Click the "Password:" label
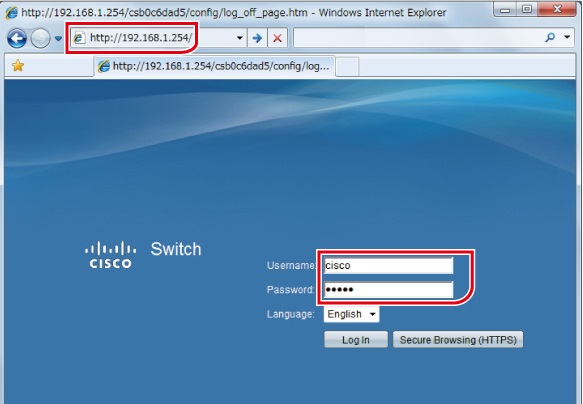The image size is (583, 404). coord(290,290)
